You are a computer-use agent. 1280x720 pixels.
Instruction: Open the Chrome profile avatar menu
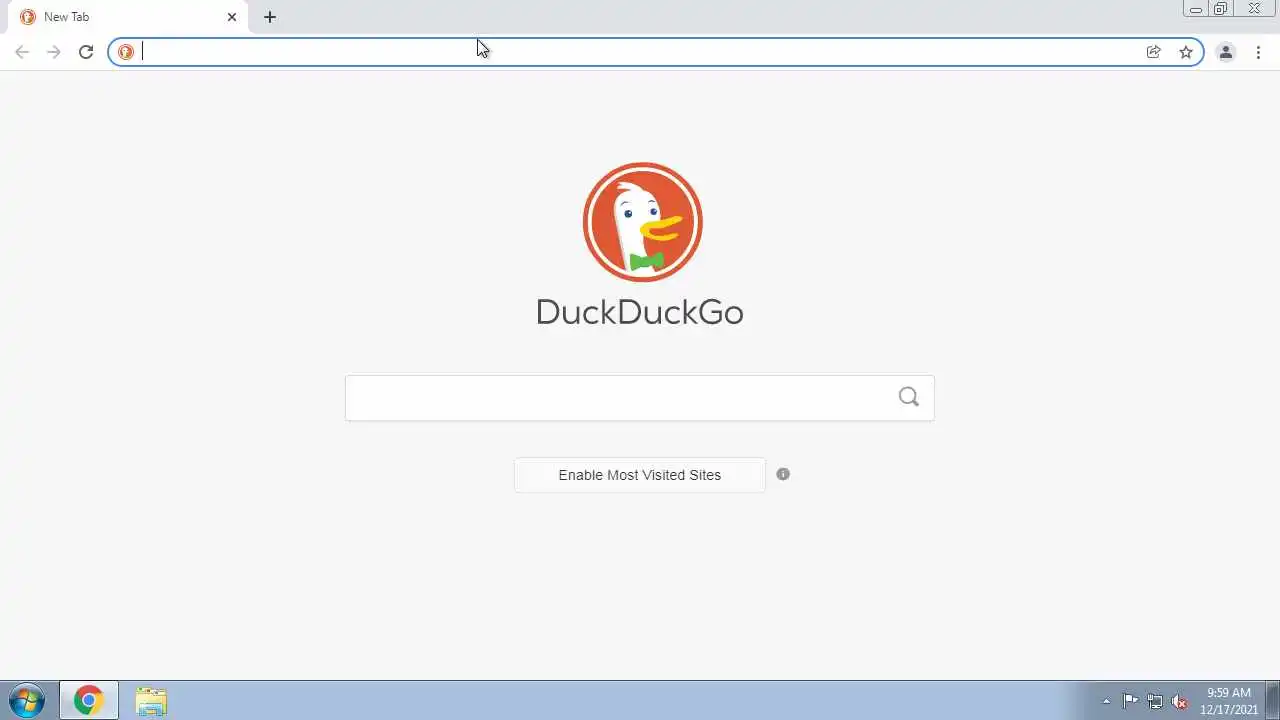(1226, 52)
